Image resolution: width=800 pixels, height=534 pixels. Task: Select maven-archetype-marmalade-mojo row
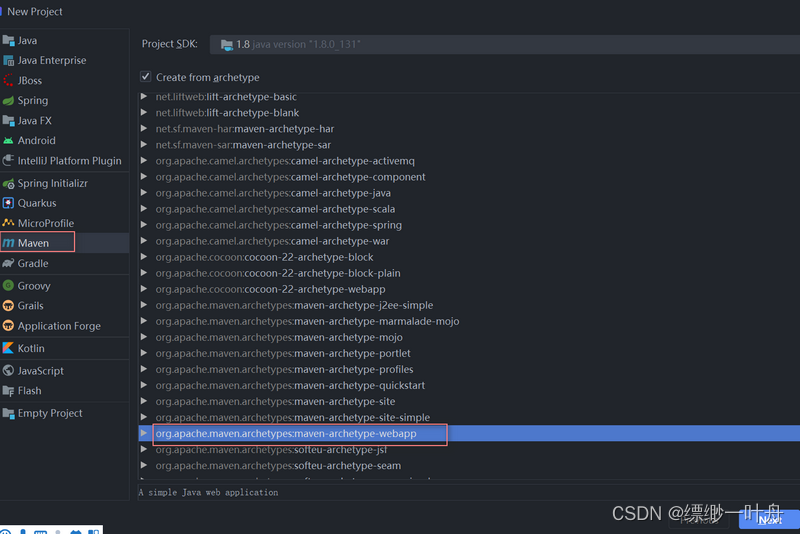pyautogui.click(x=469, y=321)
